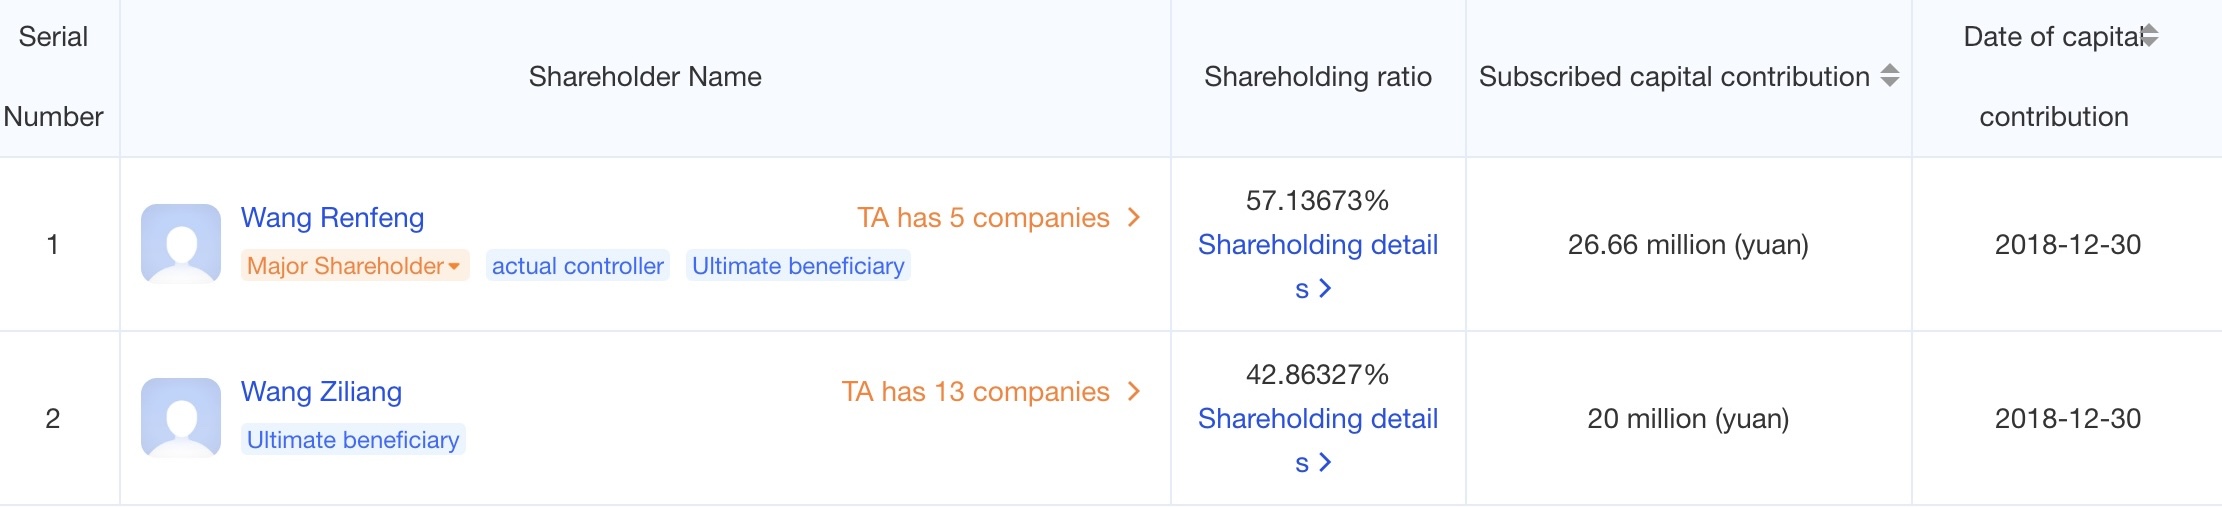This screenshot has width=2222, height=507.
Task: Click the 57.13673% shareholding value
Action: click(1317, 201)
